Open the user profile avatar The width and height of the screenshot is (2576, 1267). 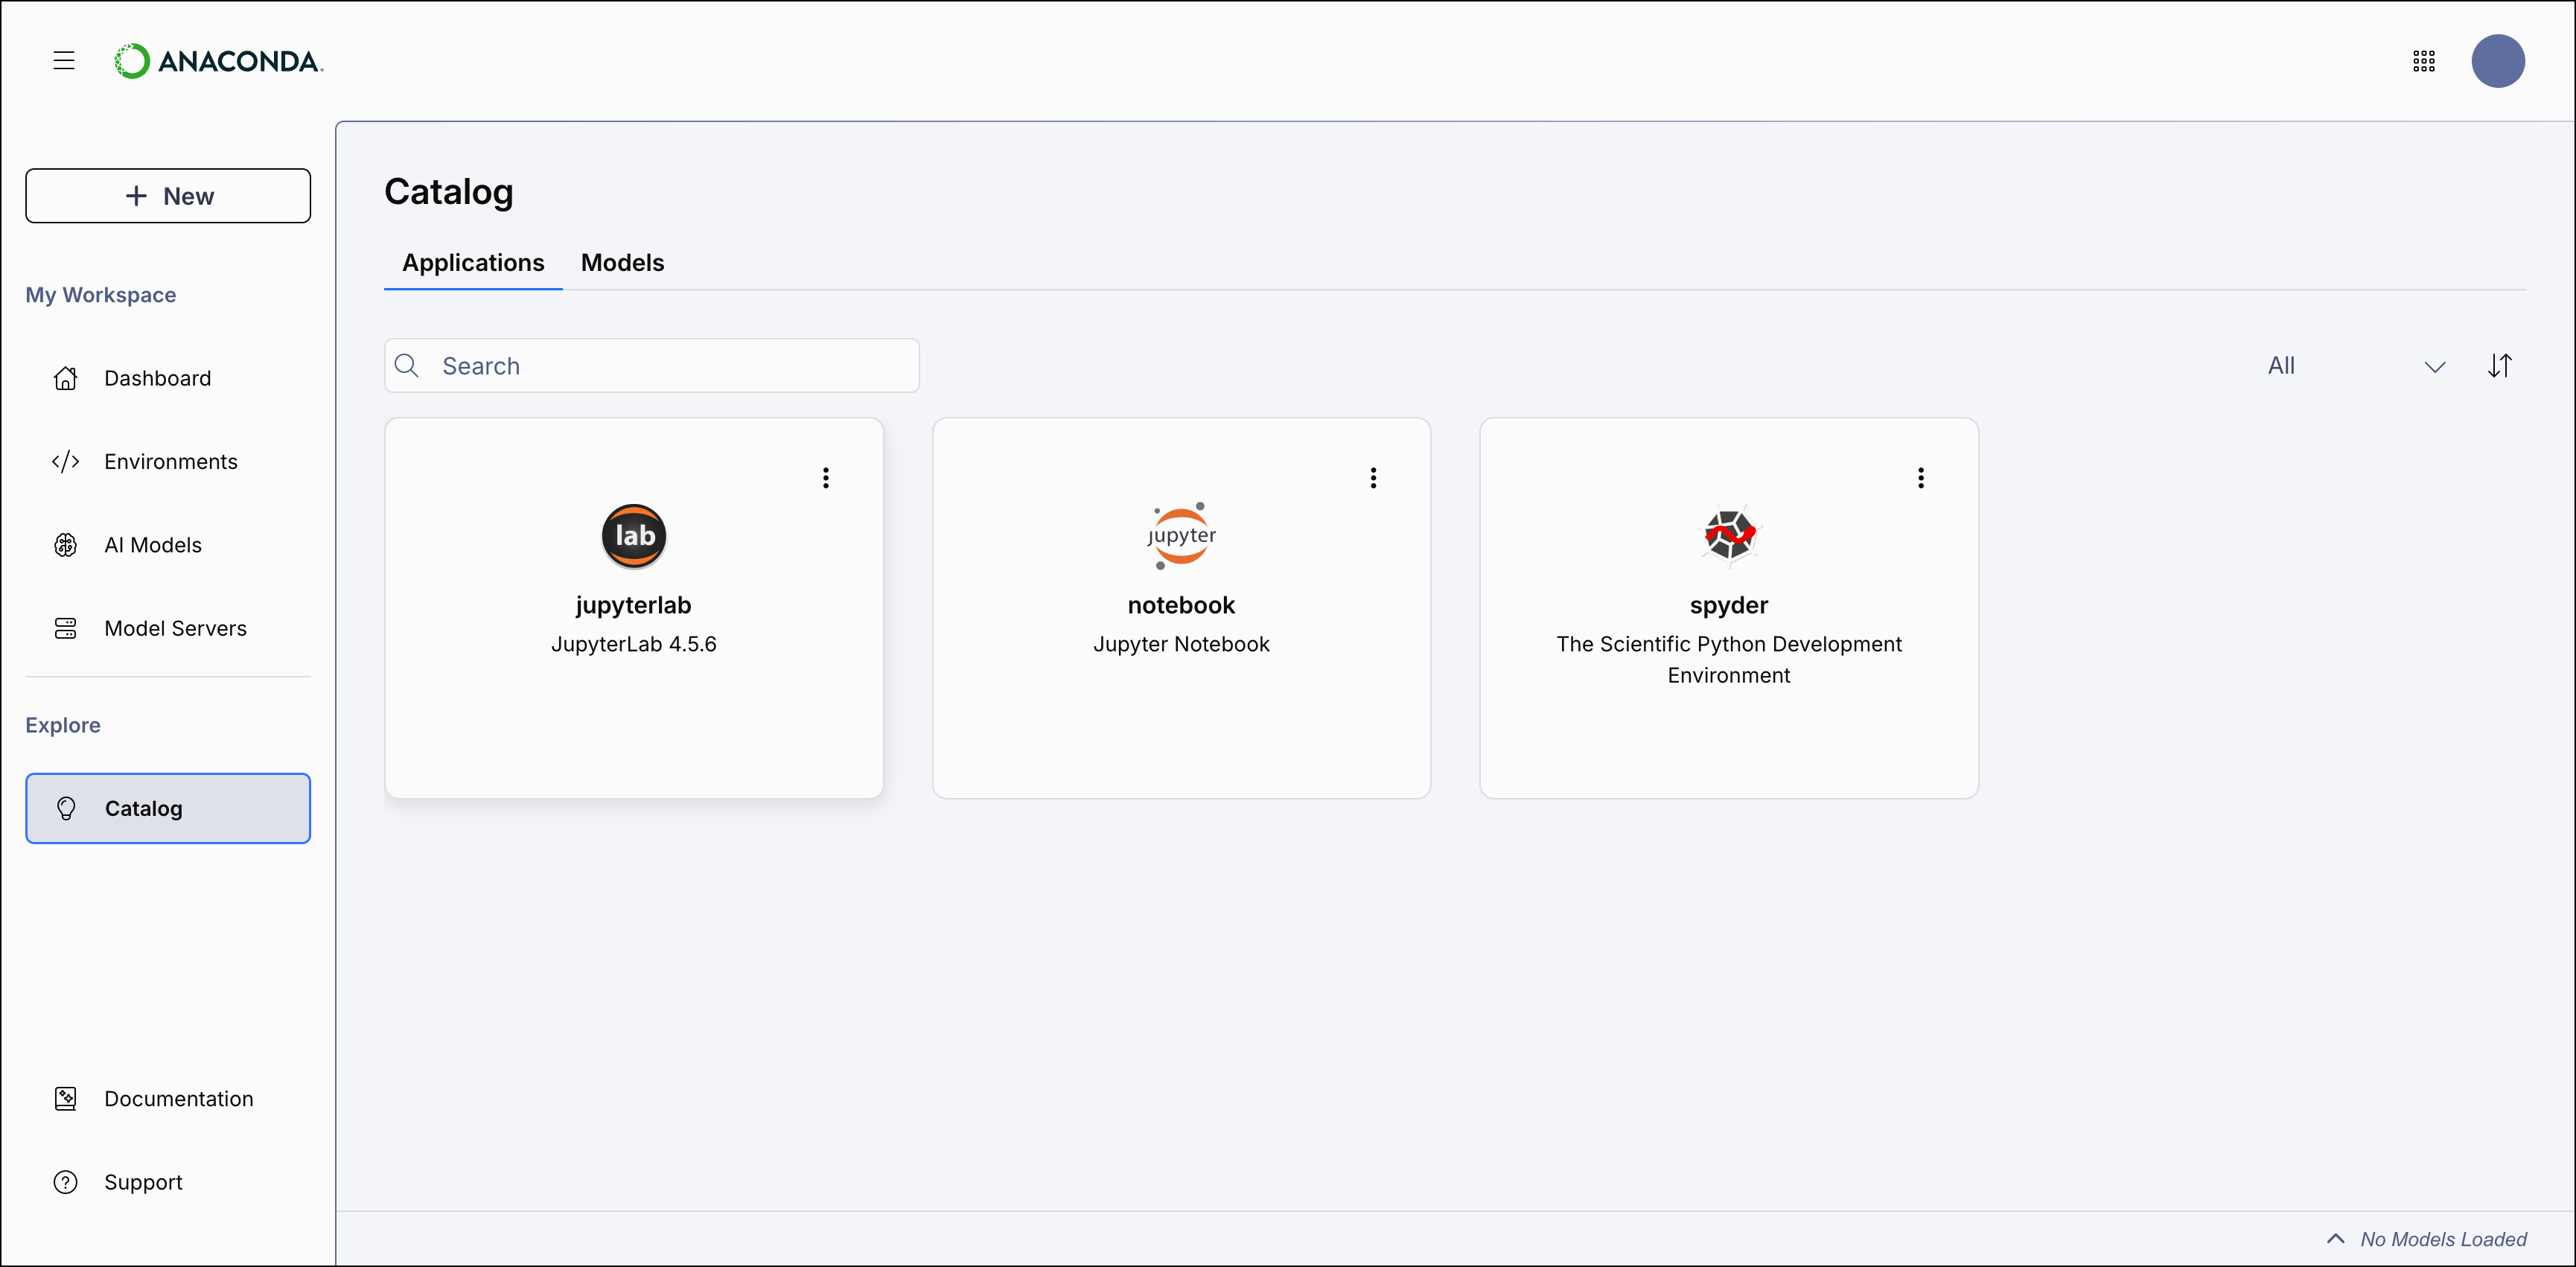(2497, 61)
